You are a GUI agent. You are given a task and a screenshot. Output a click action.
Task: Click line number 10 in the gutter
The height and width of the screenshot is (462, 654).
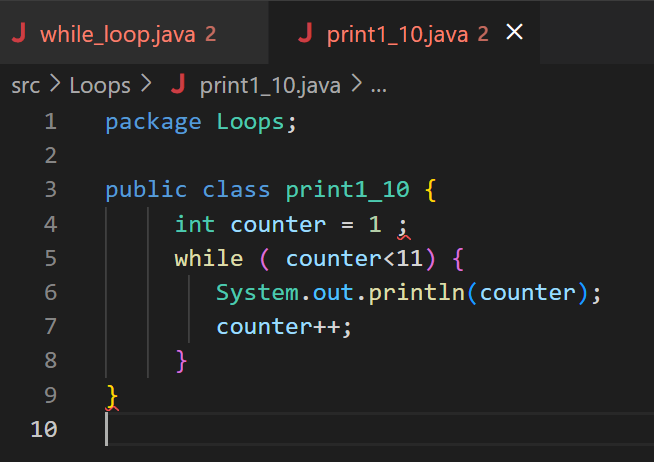44,429
